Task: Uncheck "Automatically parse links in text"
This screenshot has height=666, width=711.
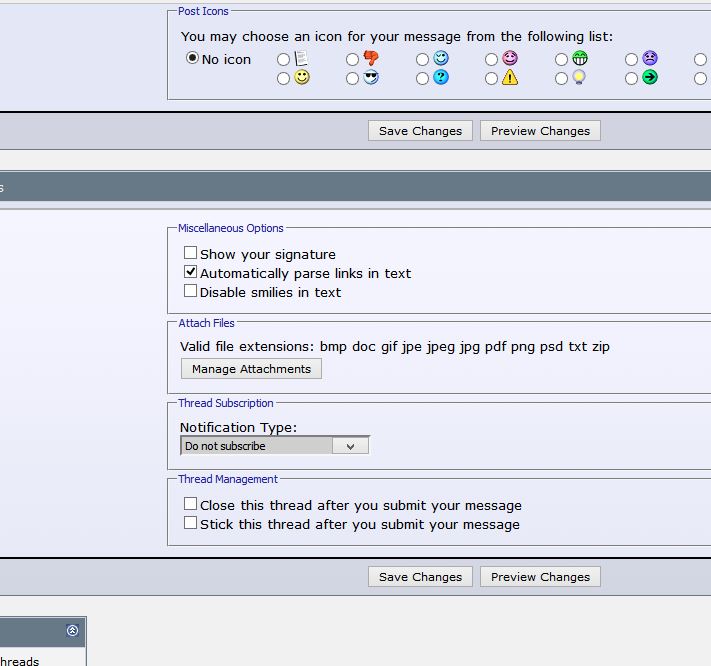Action: tap(190, 272)
